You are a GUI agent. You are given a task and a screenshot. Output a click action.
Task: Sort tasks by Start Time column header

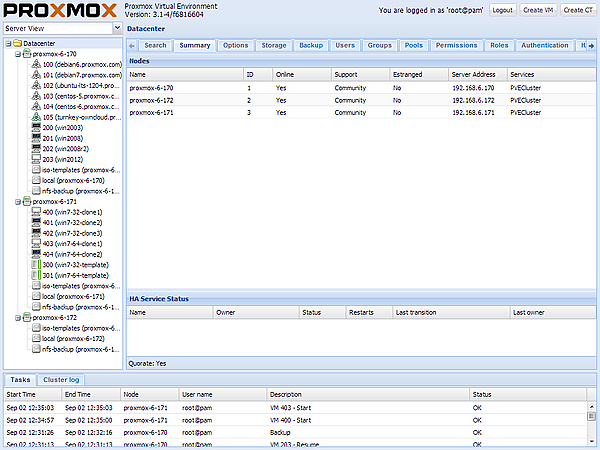[33, 395]
